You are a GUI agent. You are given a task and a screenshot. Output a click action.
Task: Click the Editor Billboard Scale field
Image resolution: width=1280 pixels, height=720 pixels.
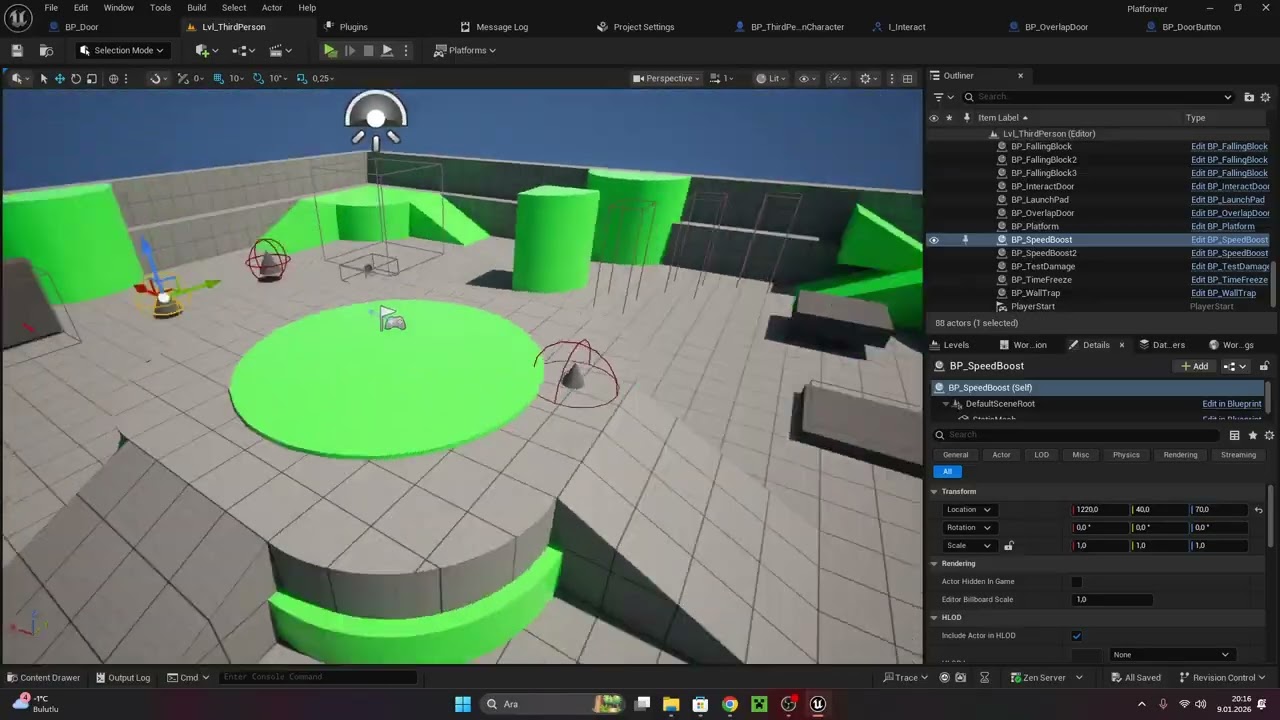click(1112, 600)
